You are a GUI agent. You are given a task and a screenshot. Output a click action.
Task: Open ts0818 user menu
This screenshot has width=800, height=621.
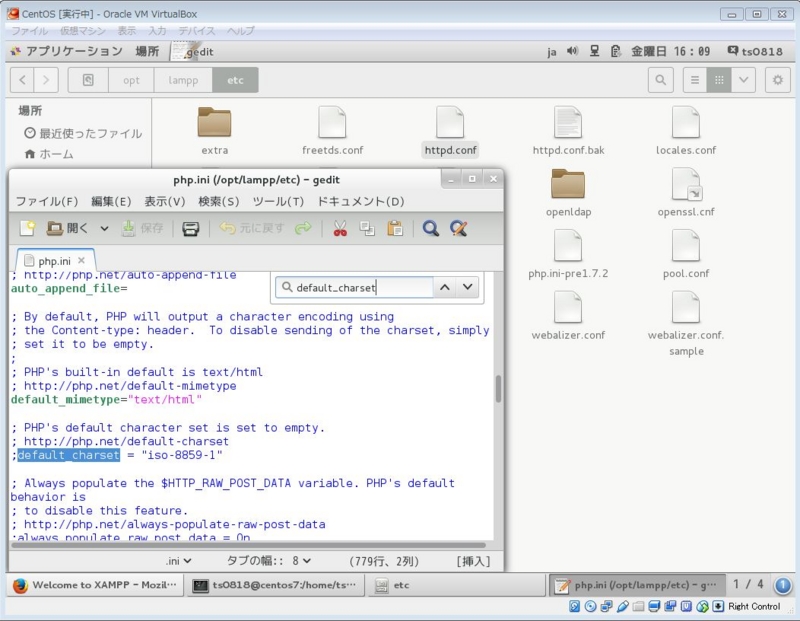755,51
